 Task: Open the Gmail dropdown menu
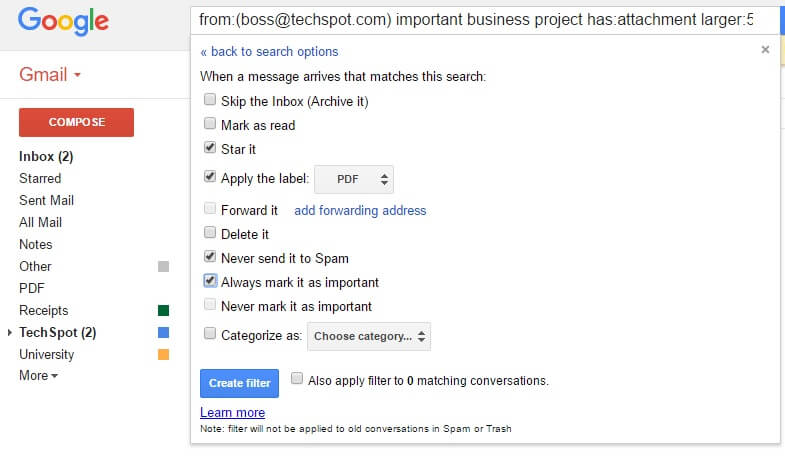point(50,75)
